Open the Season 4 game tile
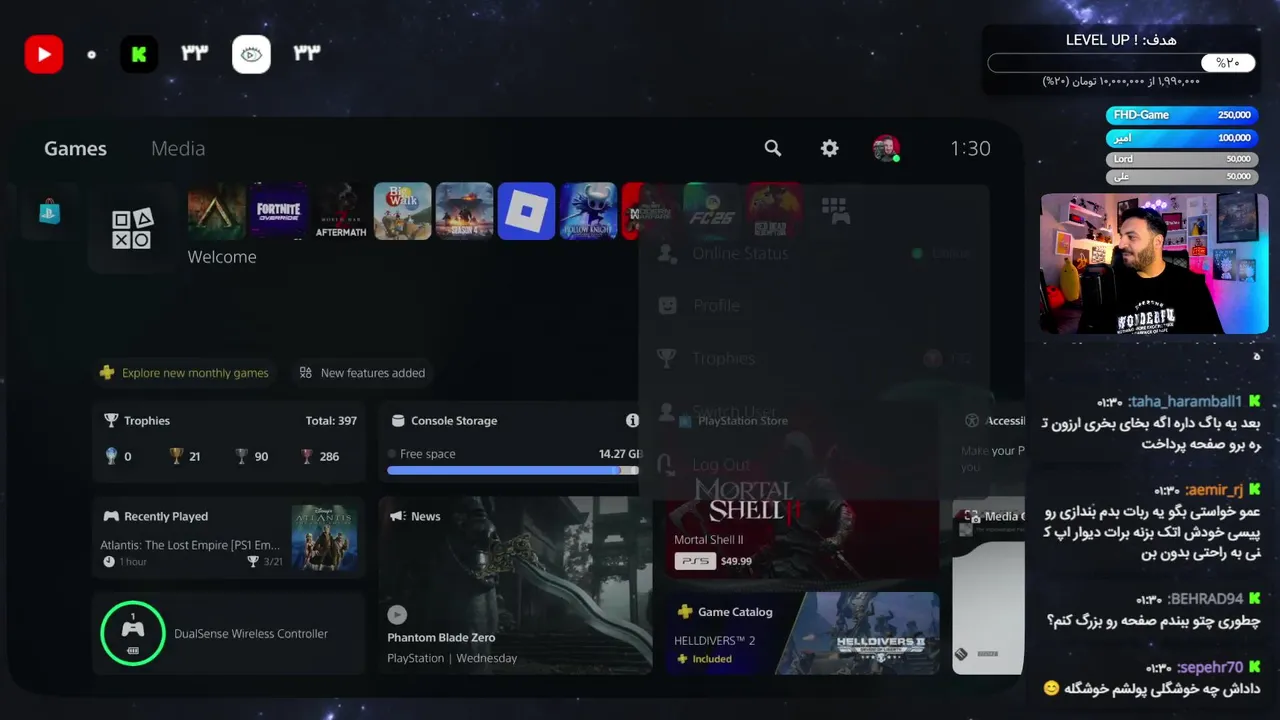The image size is (1280, 720). coord(465,211)
